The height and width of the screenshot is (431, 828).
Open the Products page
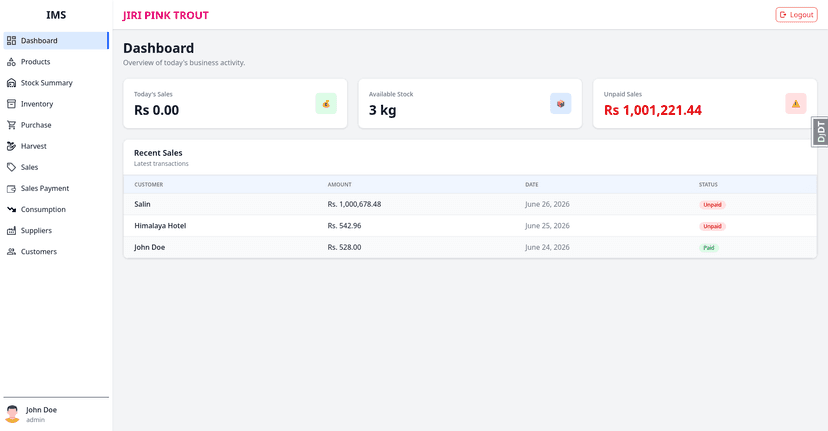coord(56,62)
